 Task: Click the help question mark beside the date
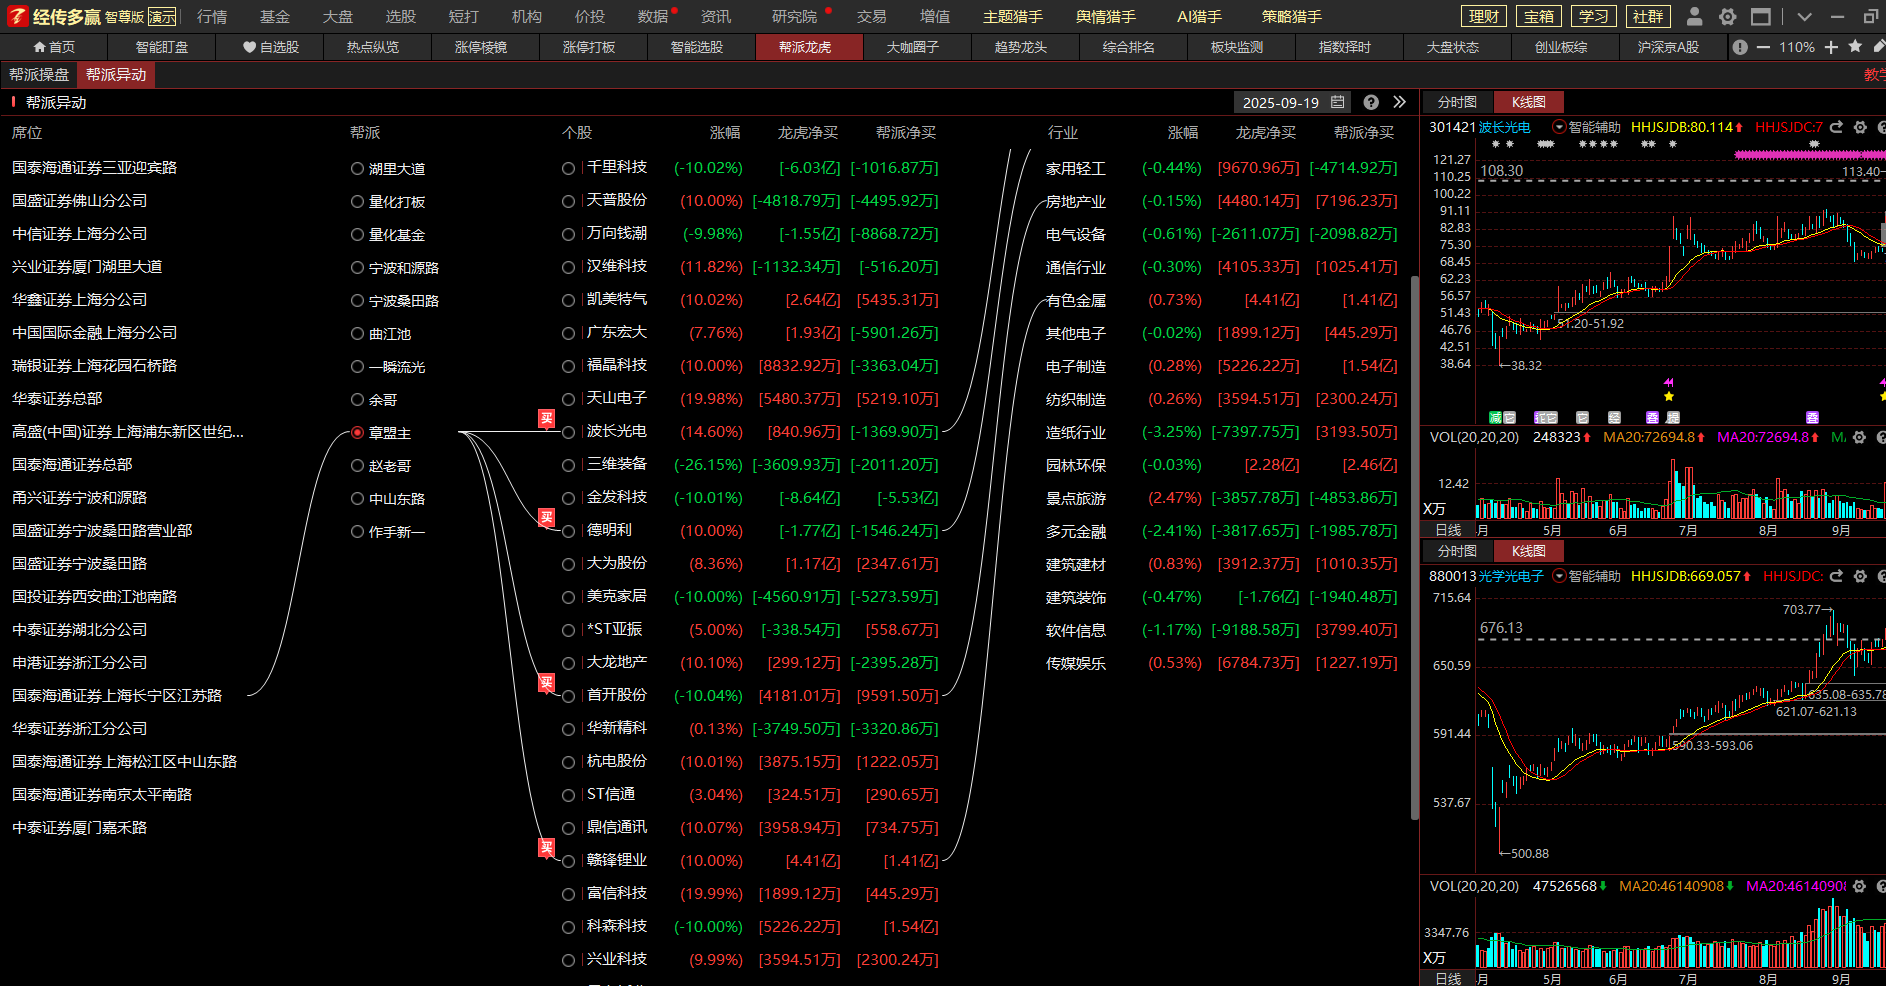pyautogui.click(x=1371, y=102)
